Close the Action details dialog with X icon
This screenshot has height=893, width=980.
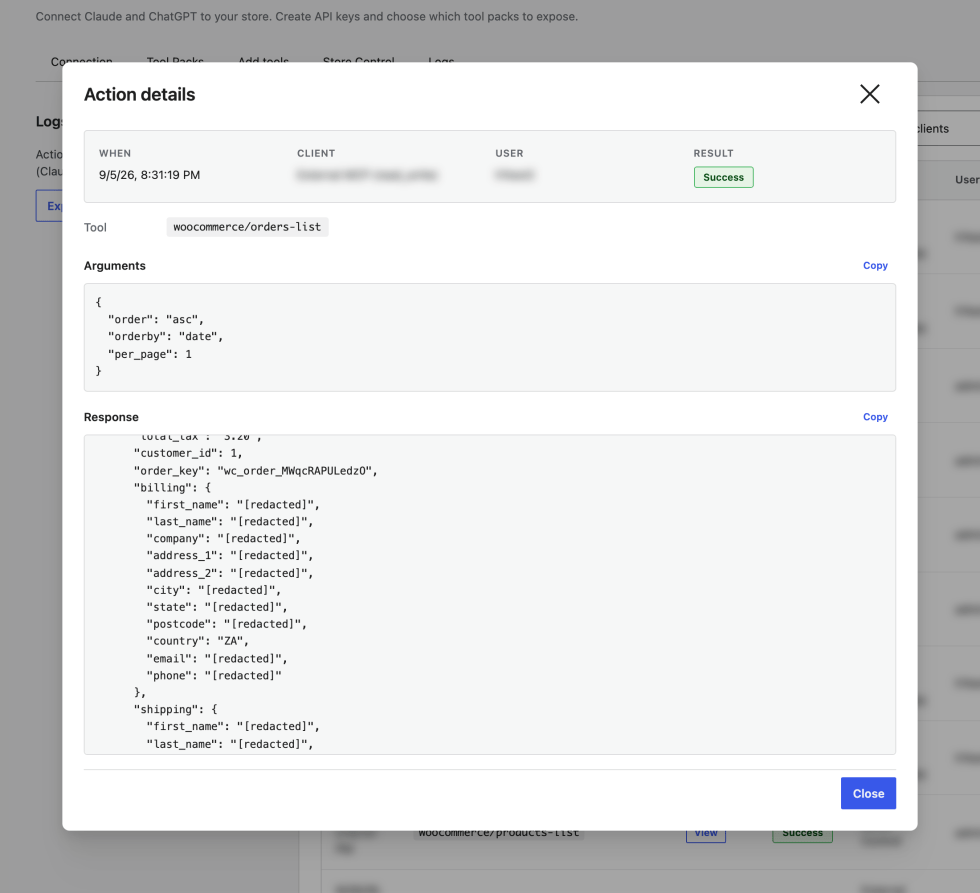coord(869,94)
